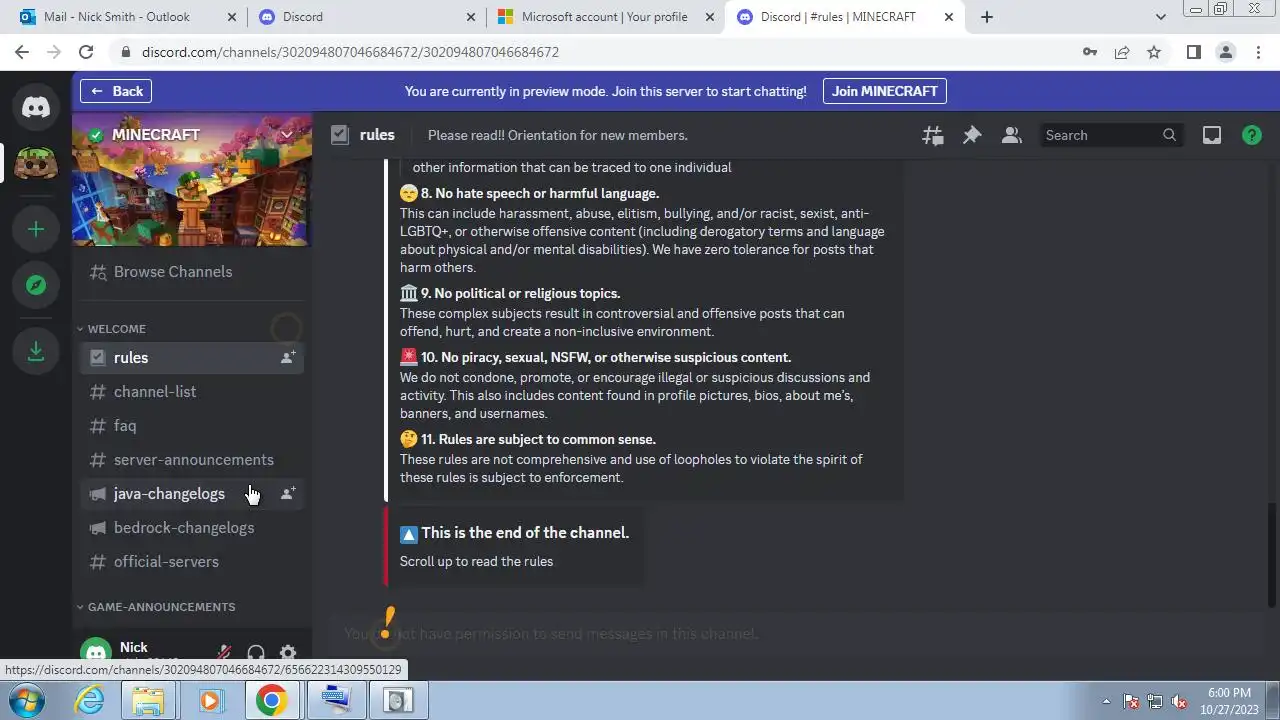Viewport: 1280px width, 720px height.
Task: Reload the page
Action: (x=86, y=52)
